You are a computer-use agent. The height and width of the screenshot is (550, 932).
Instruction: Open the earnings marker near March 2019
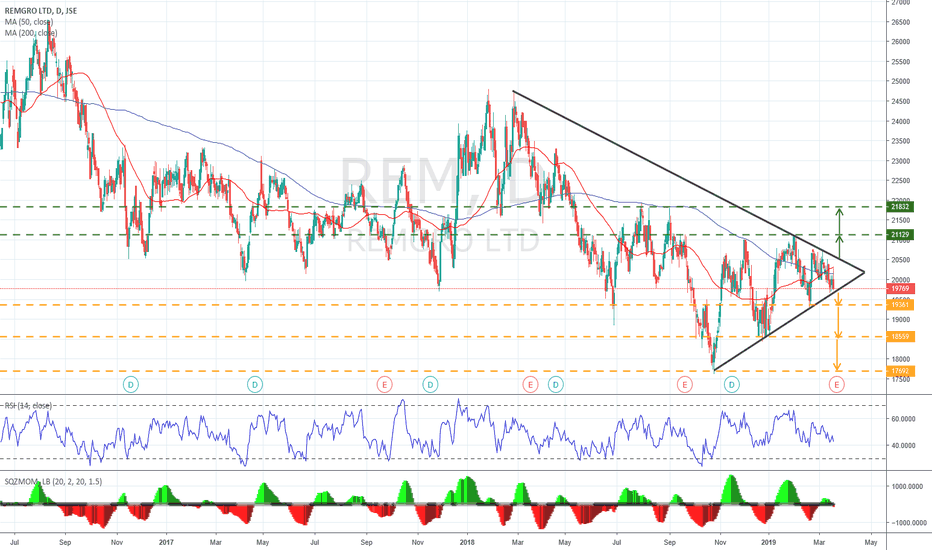(x=837, y=385)
